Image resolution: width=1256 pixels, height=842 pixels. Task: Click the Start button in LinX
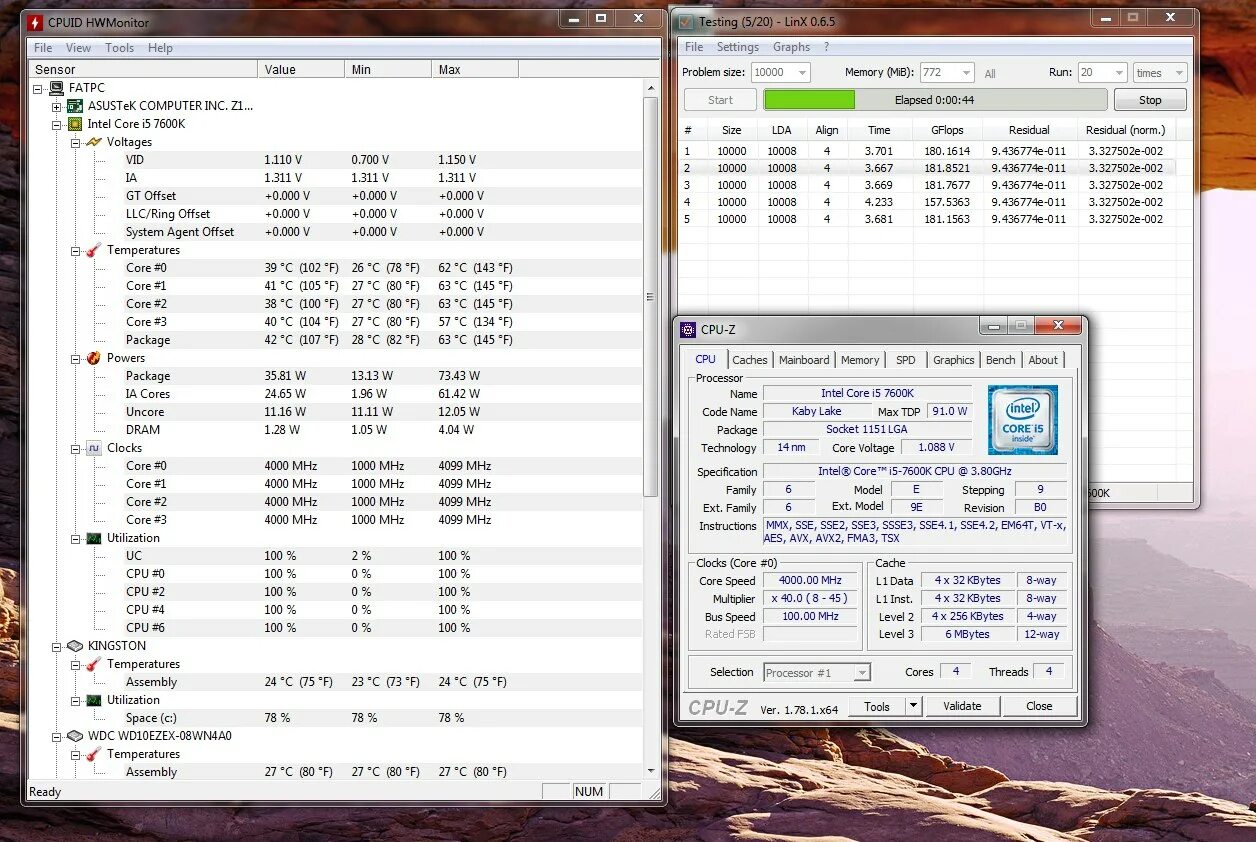(720, 100)
